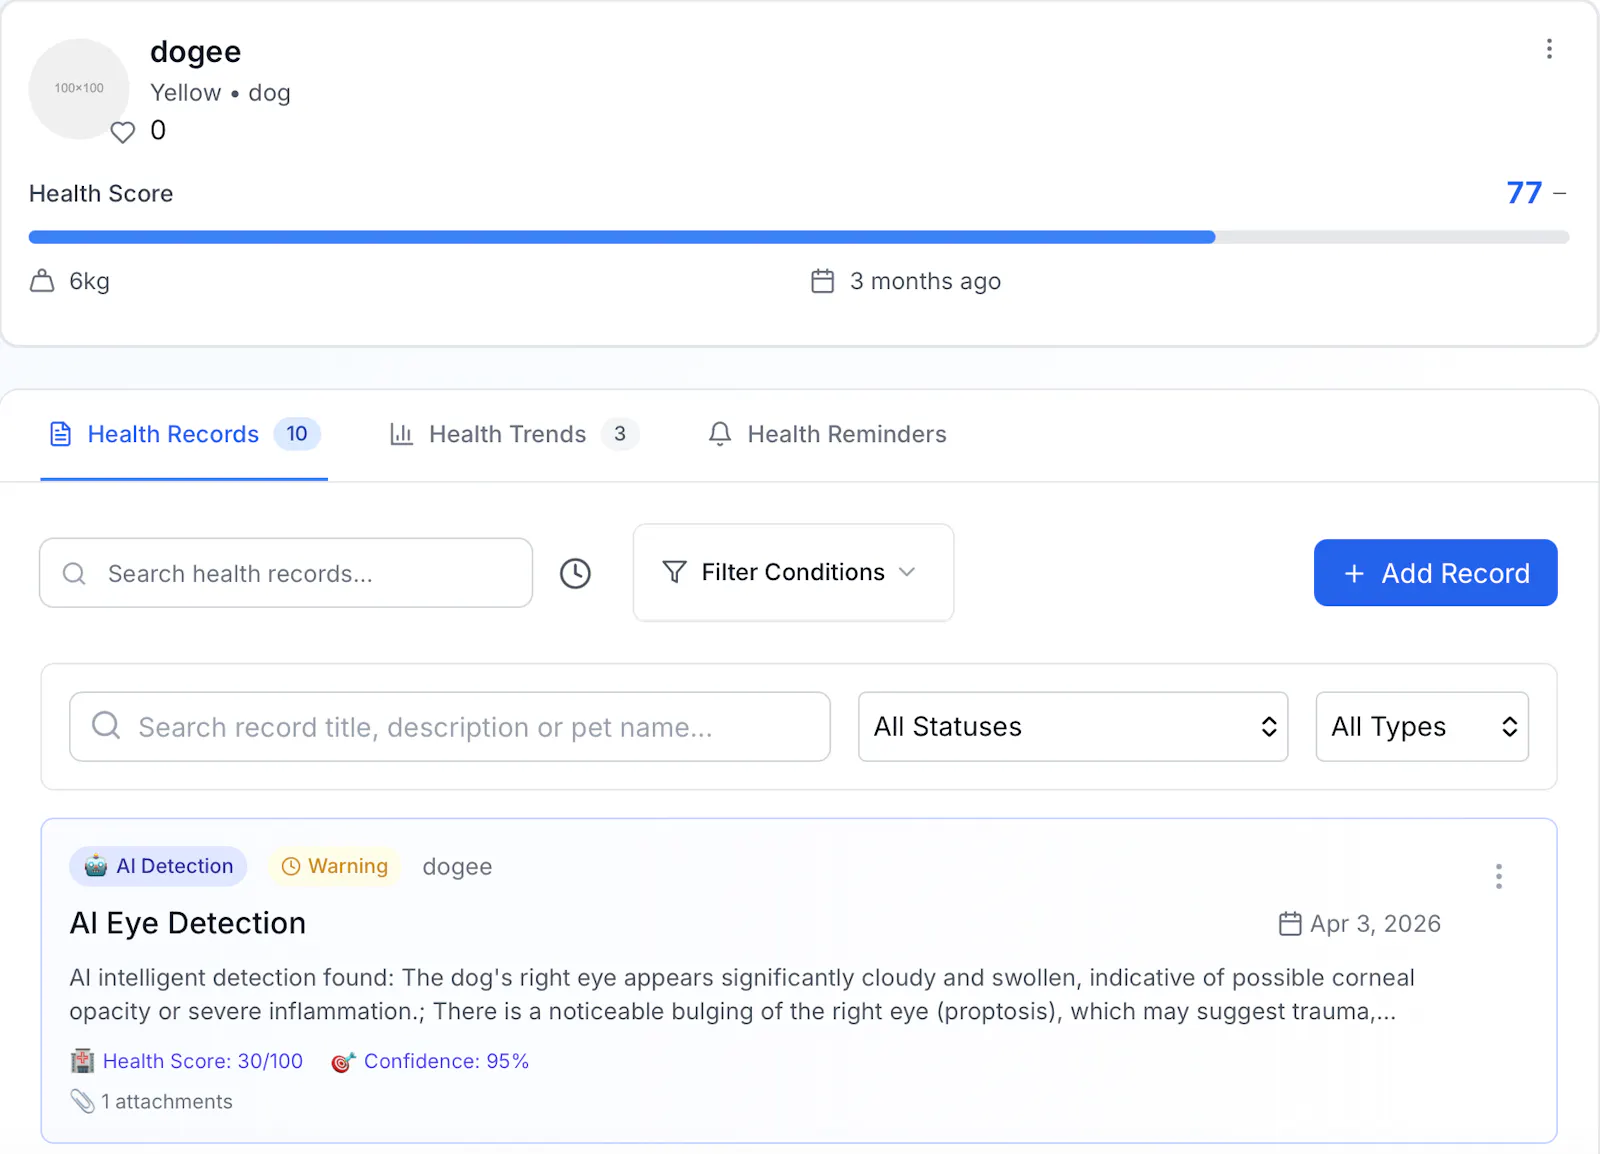Click the dogee pet name on the record card

coord(457,867)
